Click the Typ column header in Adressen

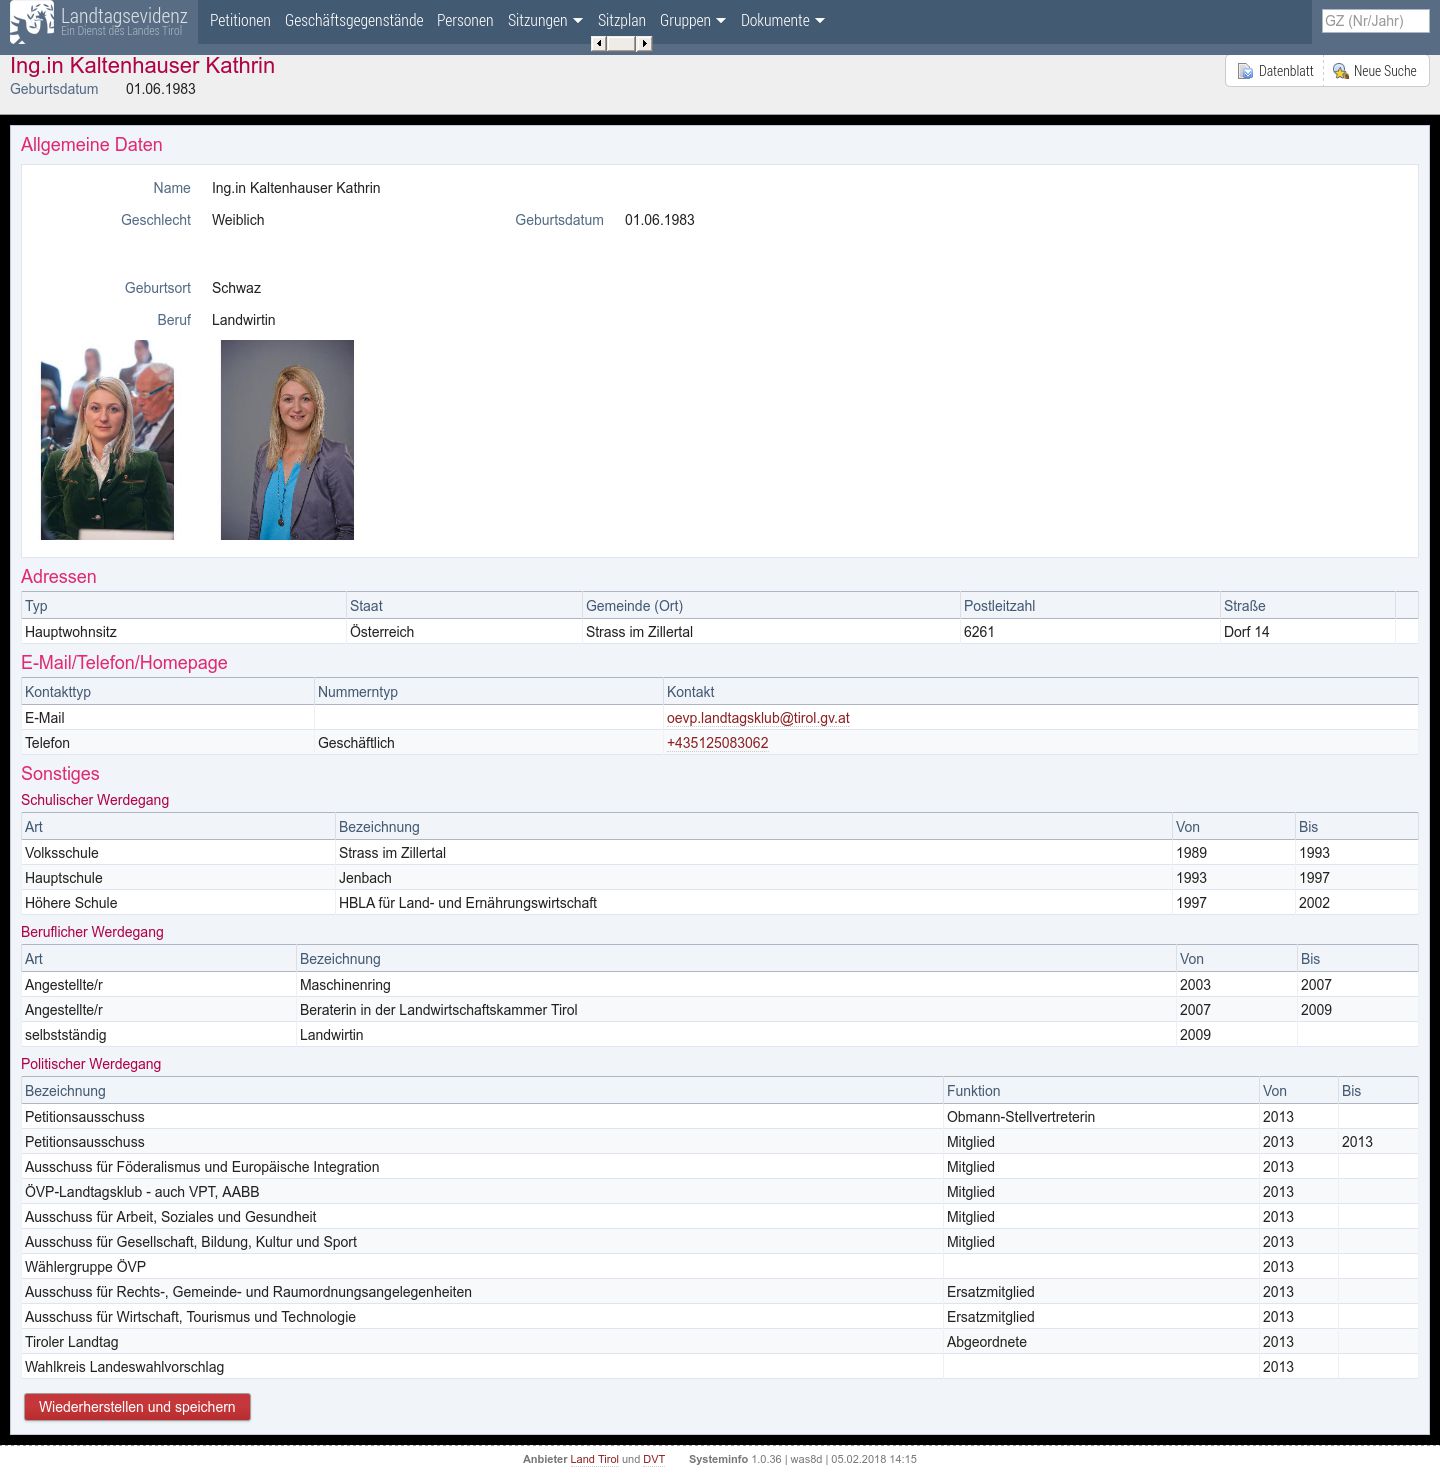coord(183,606)
